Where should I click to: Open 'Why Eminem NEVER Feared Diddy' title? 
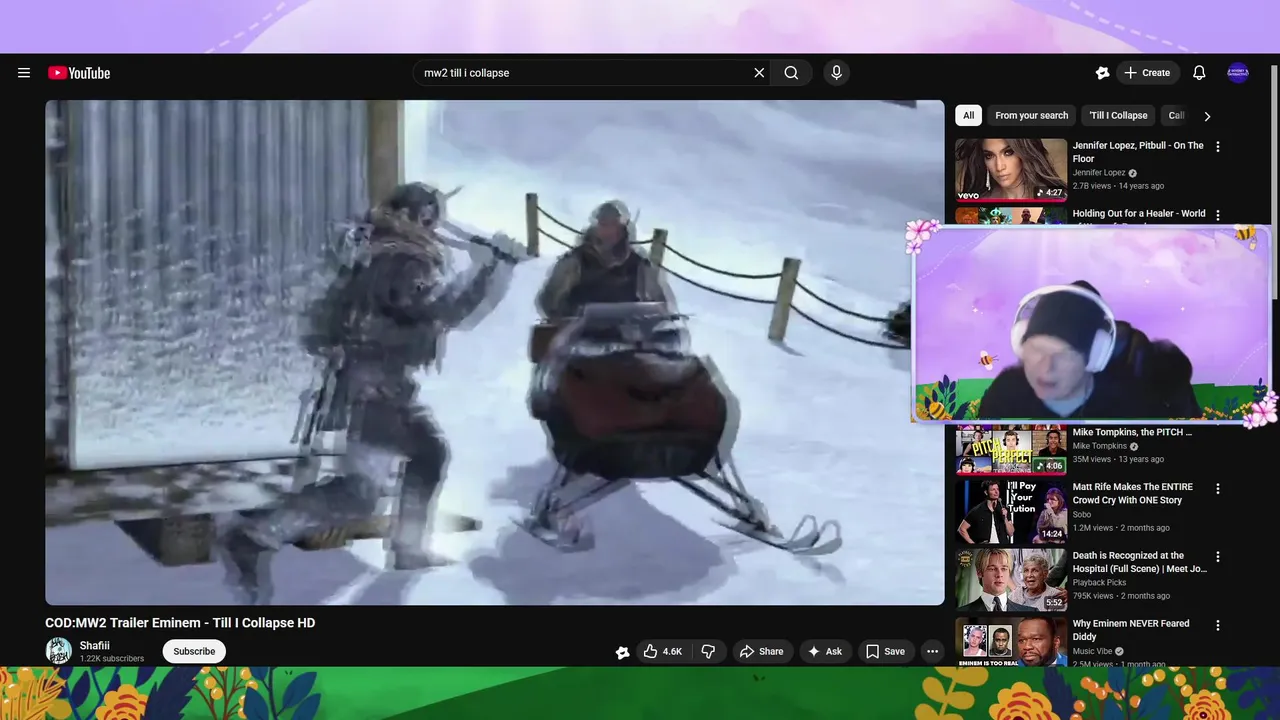pyautogui.click(x=1131, y=630)
